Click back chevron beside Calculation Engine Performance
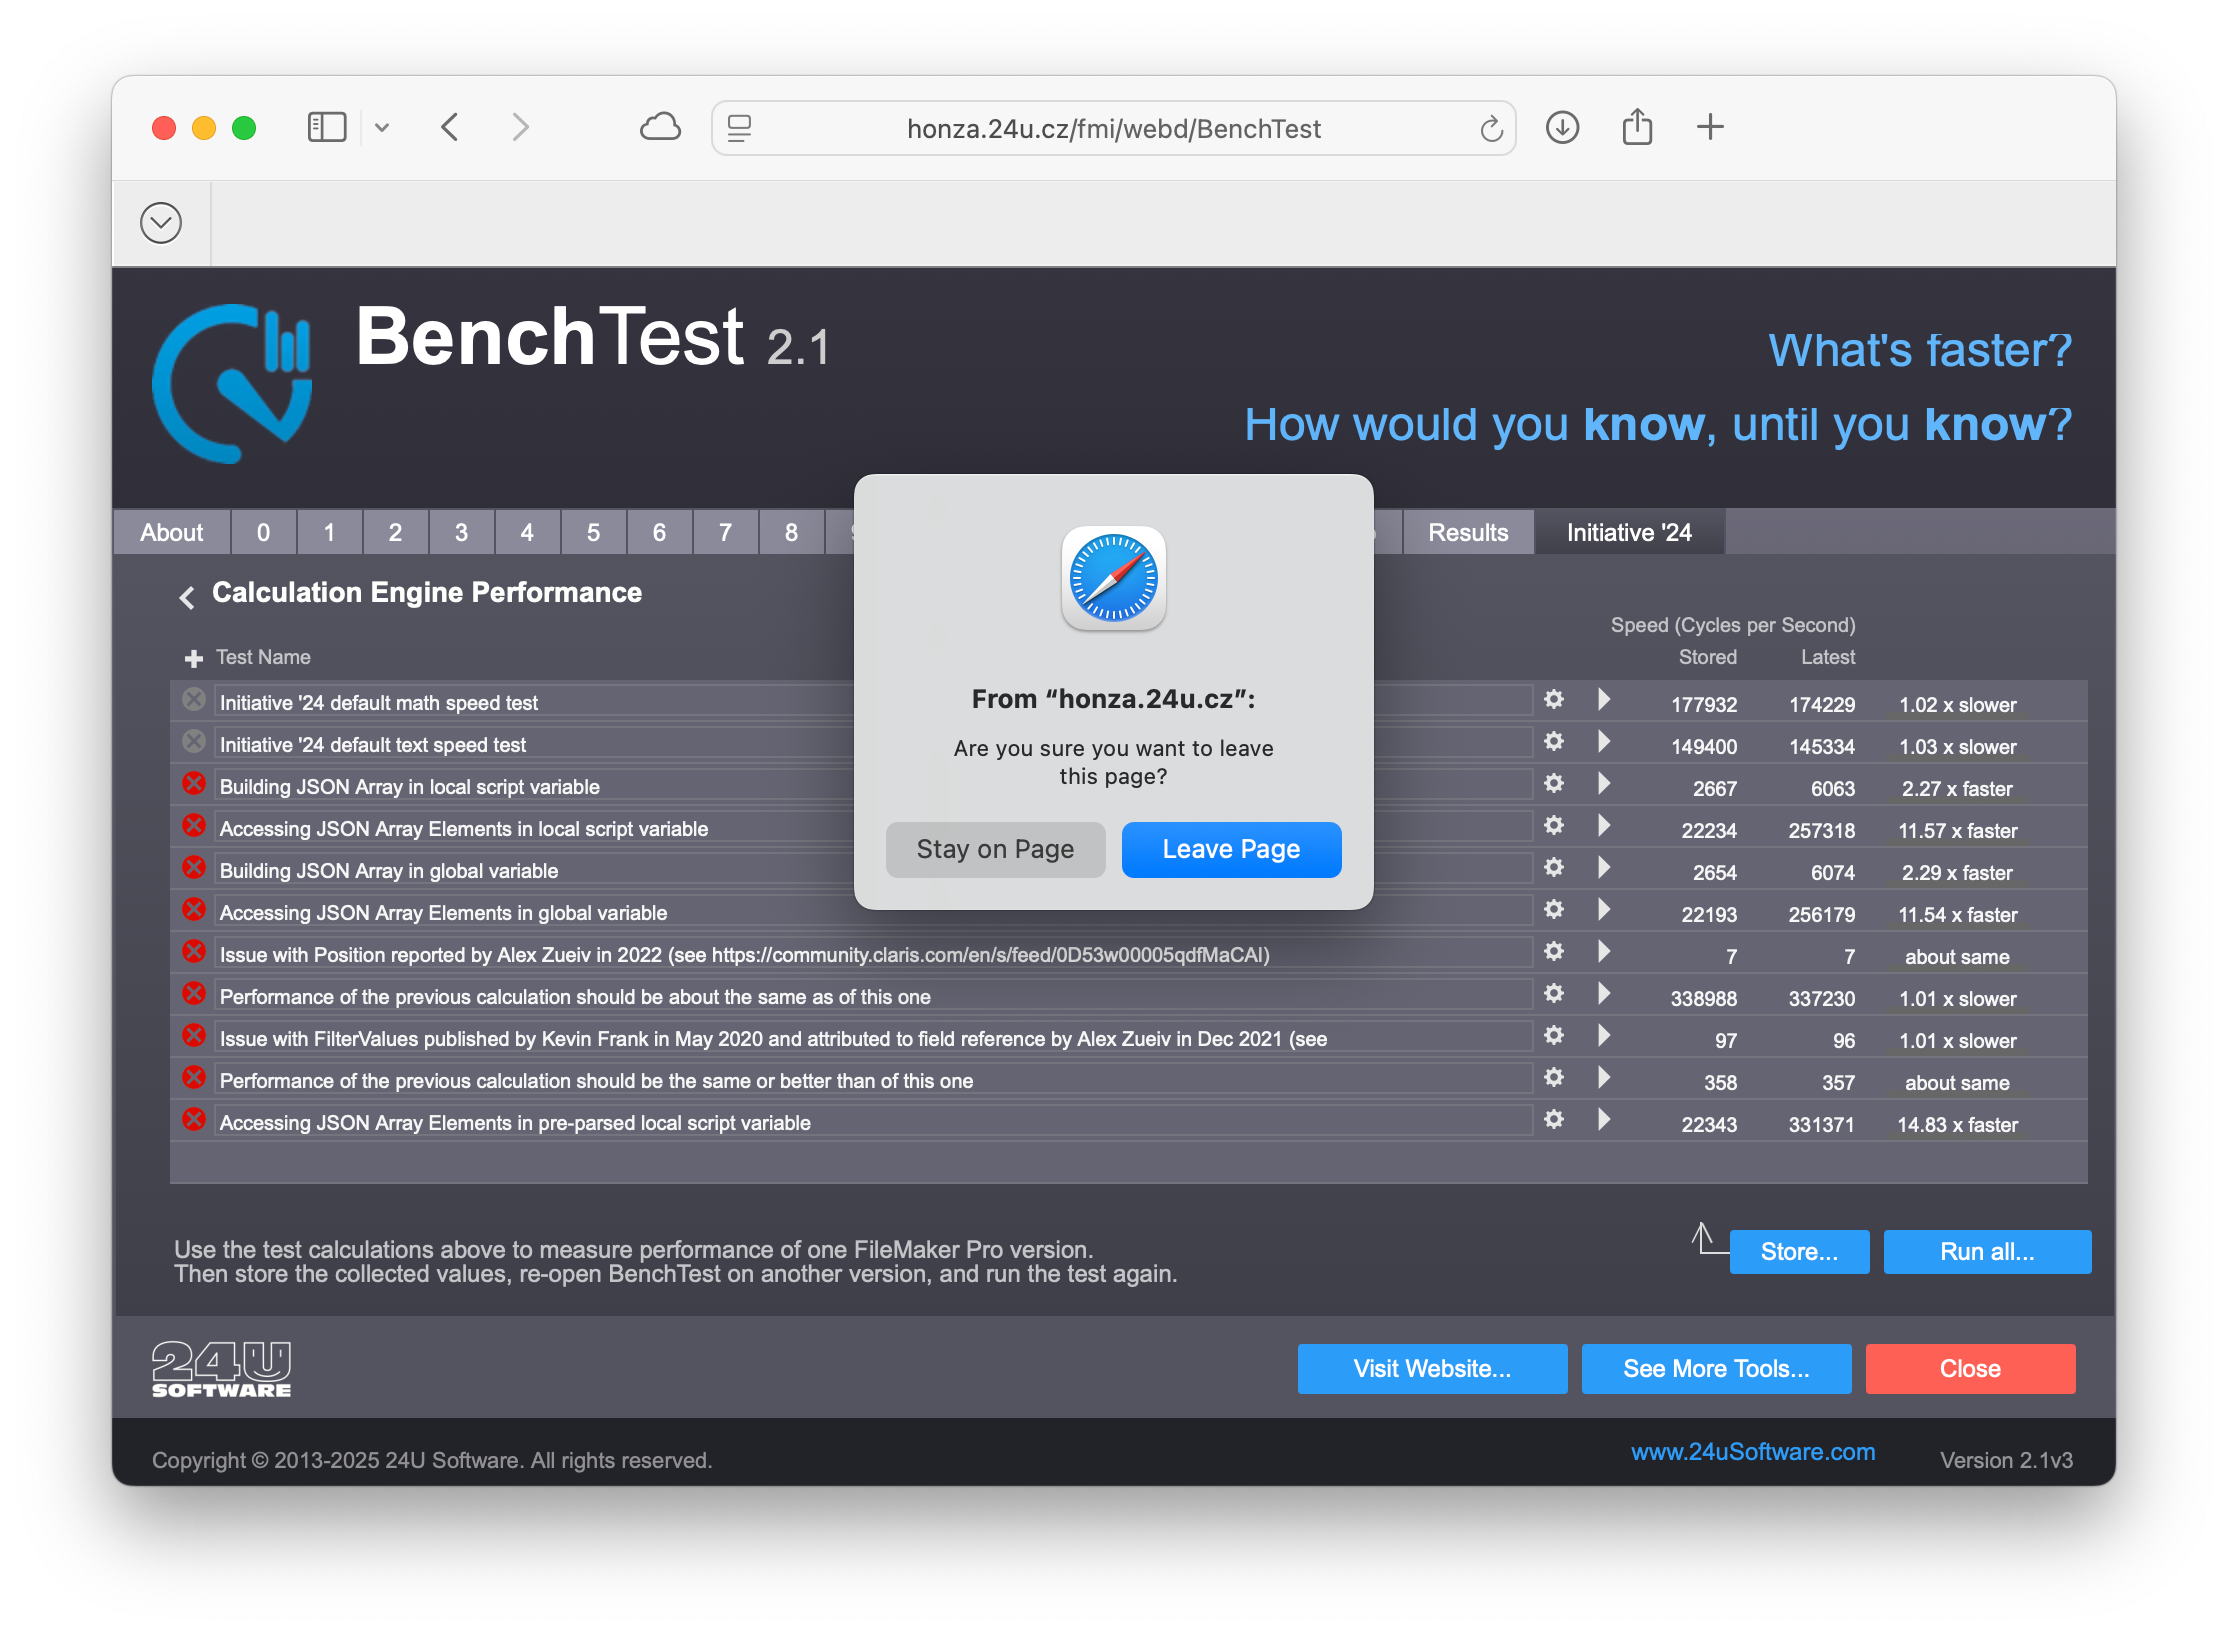Viewport: 2228px width, 1634px height. pyautogui.click(x=187, y=597)
